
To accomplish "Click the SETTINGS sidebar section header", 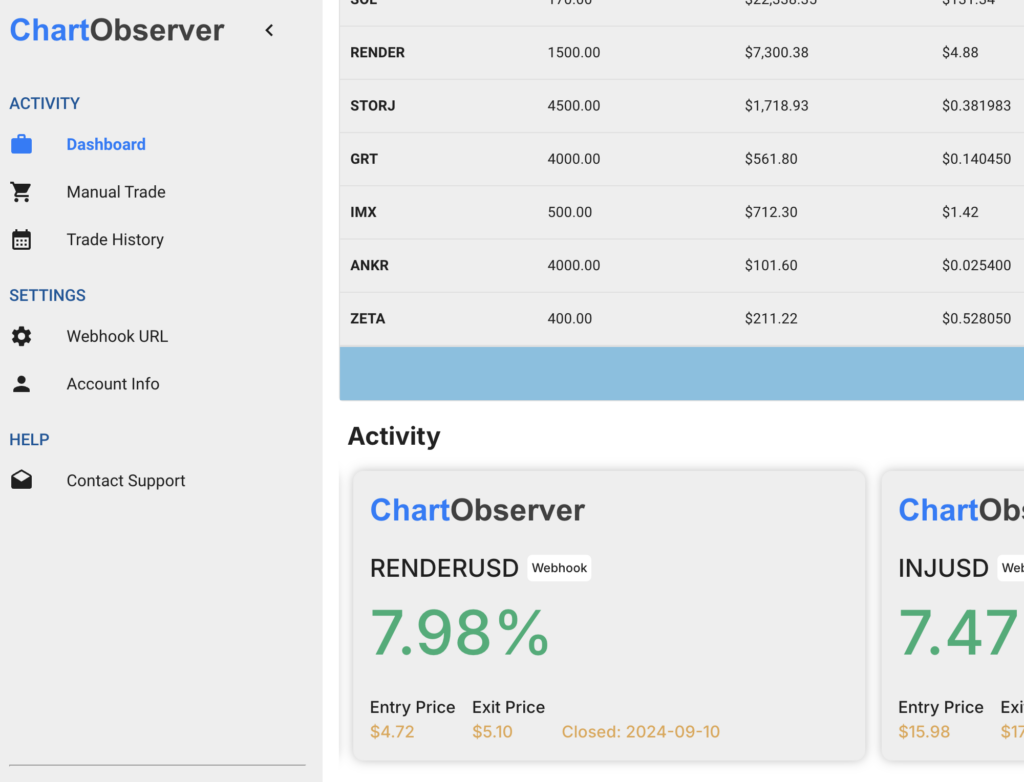I will pos(47,295).
